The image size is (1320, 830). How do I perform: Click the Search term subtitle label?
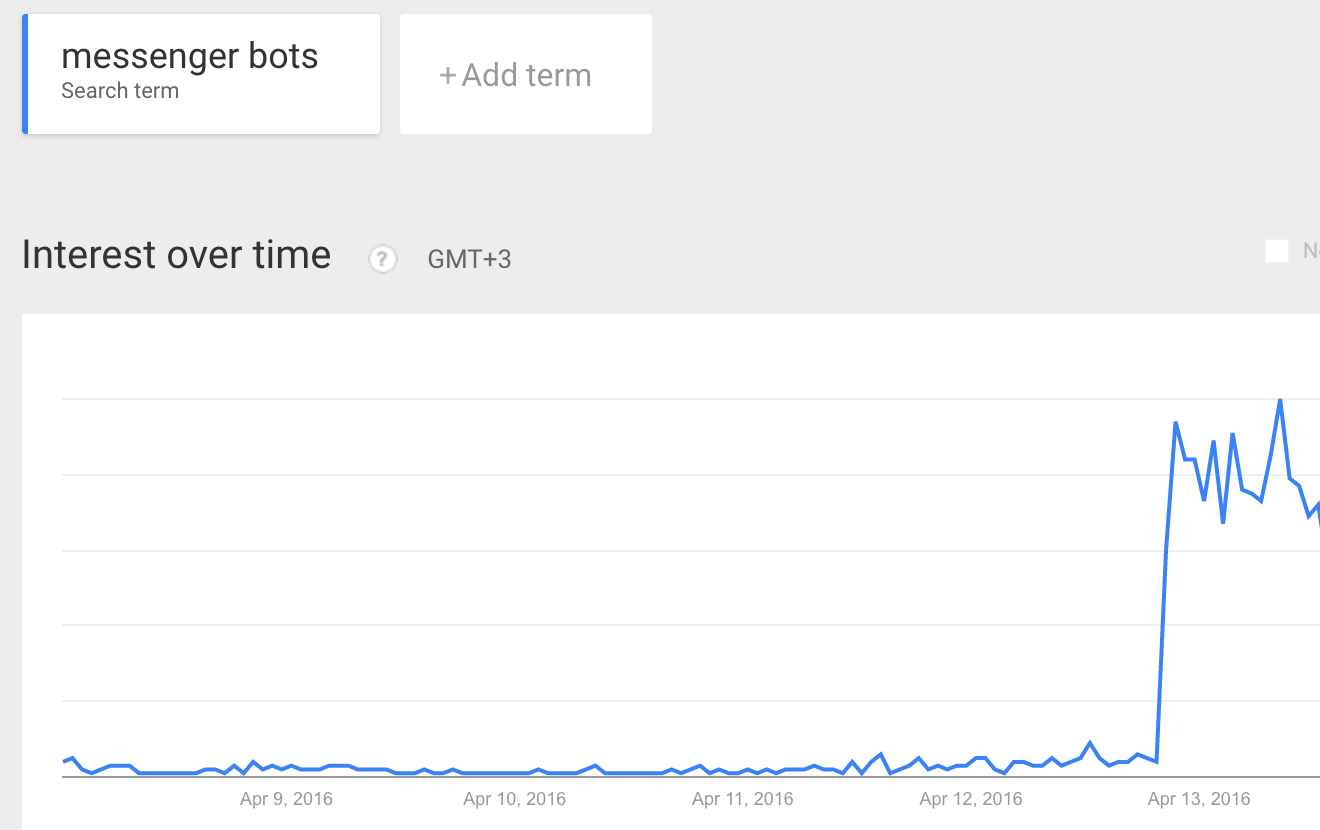pyautogui.click(x=120, y=91)
